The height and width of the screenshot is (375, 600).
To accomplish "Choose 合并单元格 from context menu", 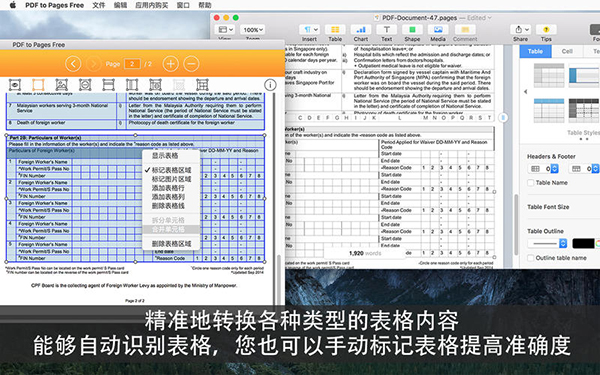I will [171, 230].
